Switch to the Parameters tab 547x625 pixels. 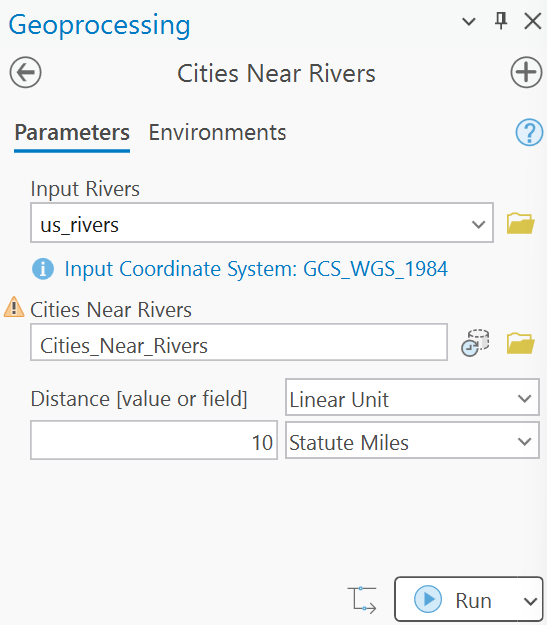(72, 133)
